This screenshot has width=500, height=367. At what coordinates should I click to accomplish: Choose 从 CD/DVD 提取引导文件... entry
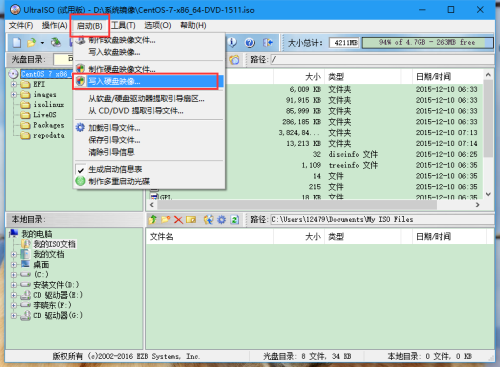(149, 111)
